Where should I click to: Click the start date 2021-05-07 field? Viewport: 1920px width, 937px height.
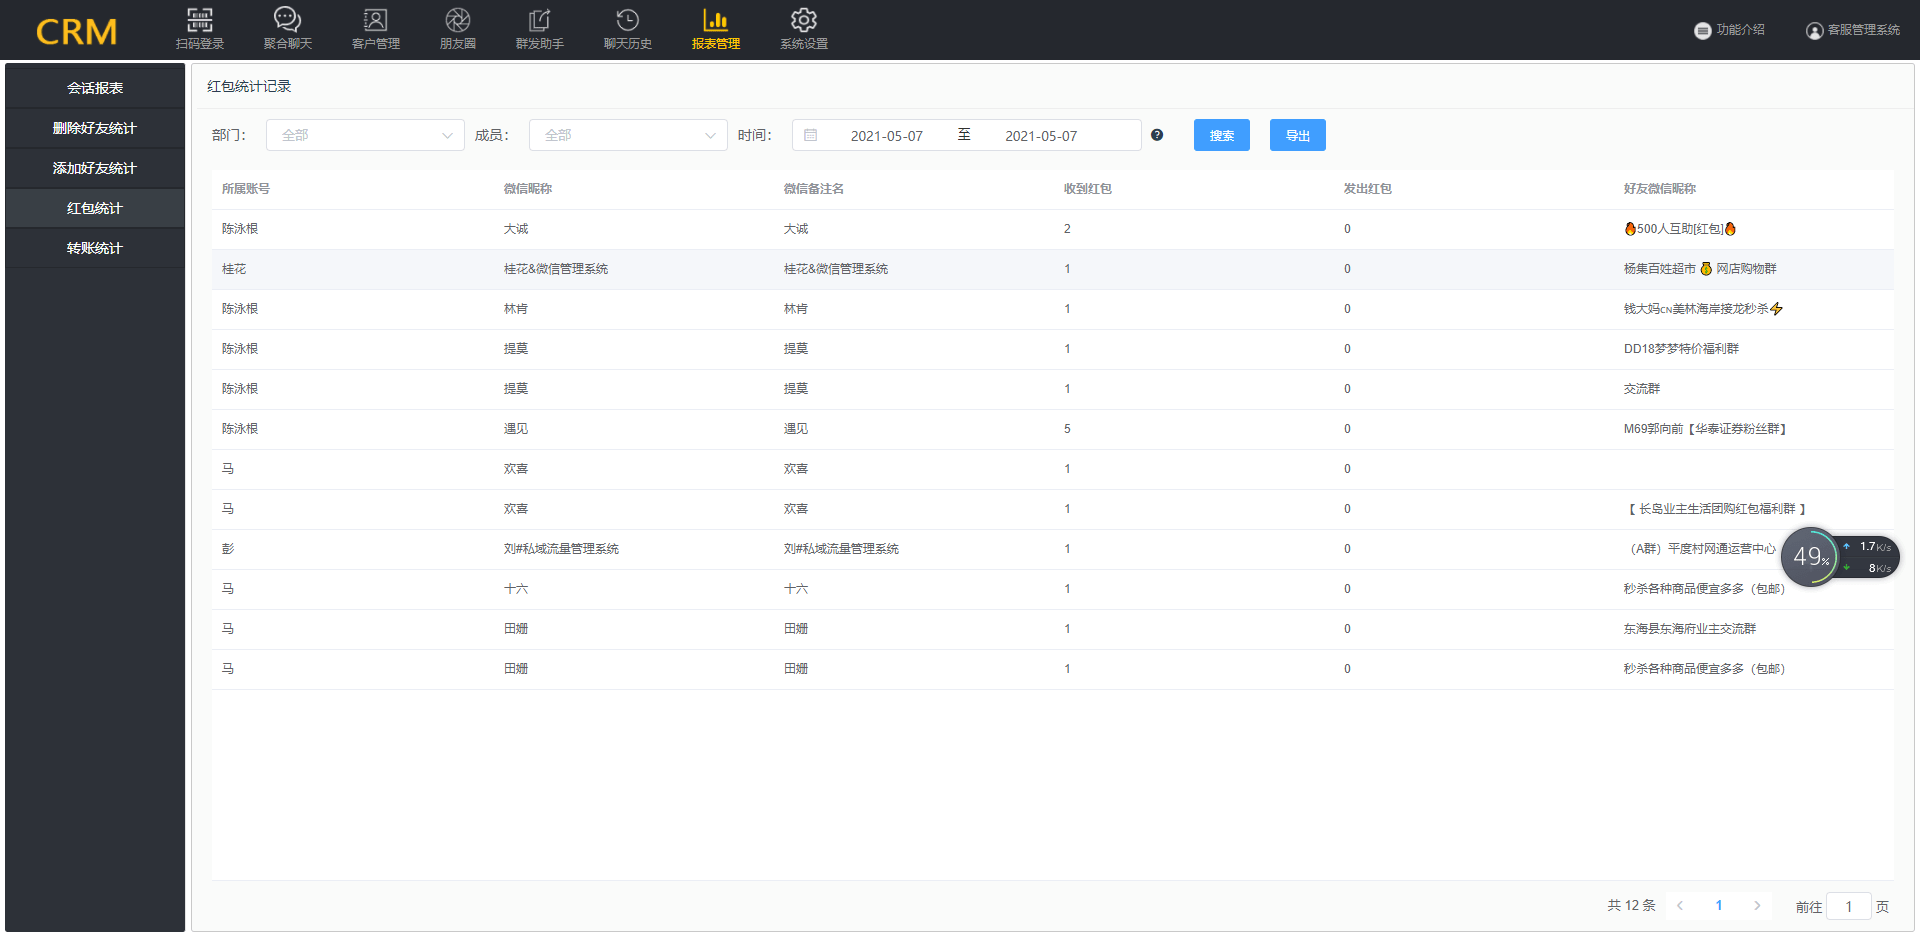[x=886, y=136]
